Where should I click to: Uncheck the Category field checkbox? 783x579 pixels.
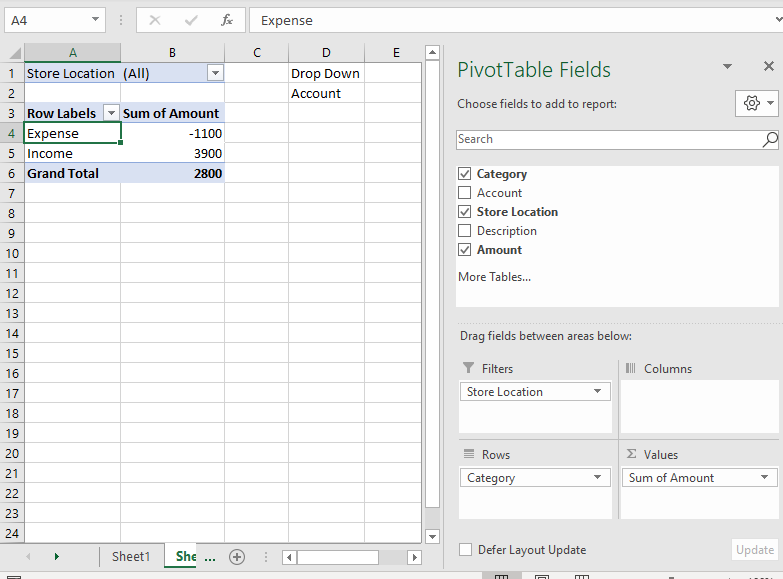tap(464, 174)
